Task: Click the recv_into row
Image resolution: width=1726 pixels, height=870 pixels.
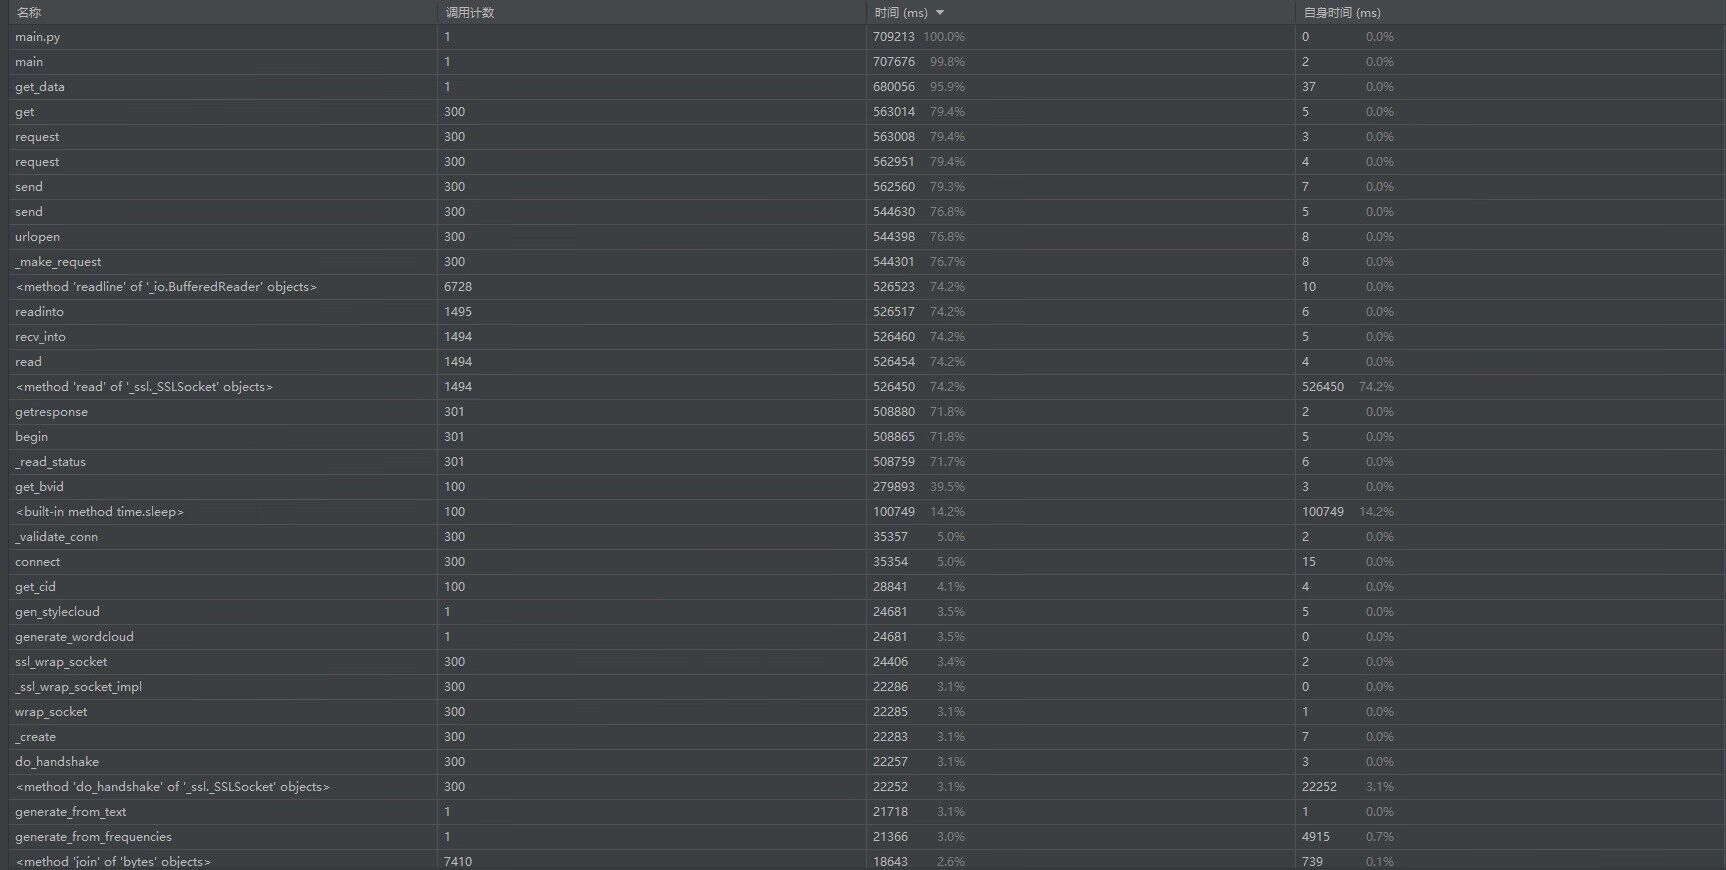Action: (x=40, y=337)
